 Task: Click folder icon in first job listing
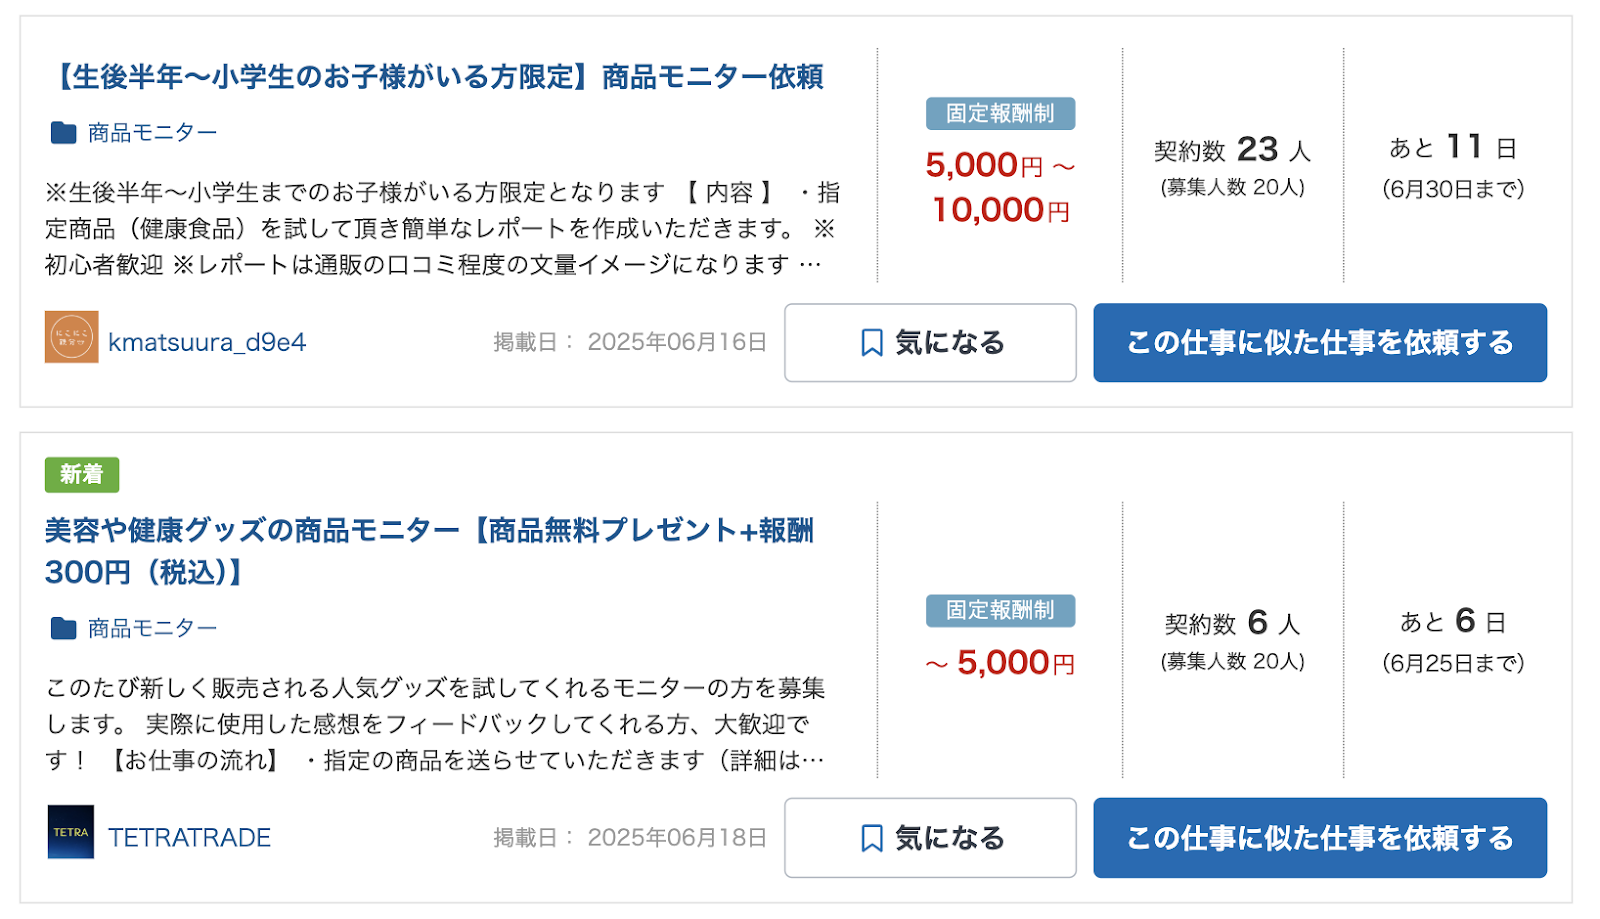[x=63, y=132]
